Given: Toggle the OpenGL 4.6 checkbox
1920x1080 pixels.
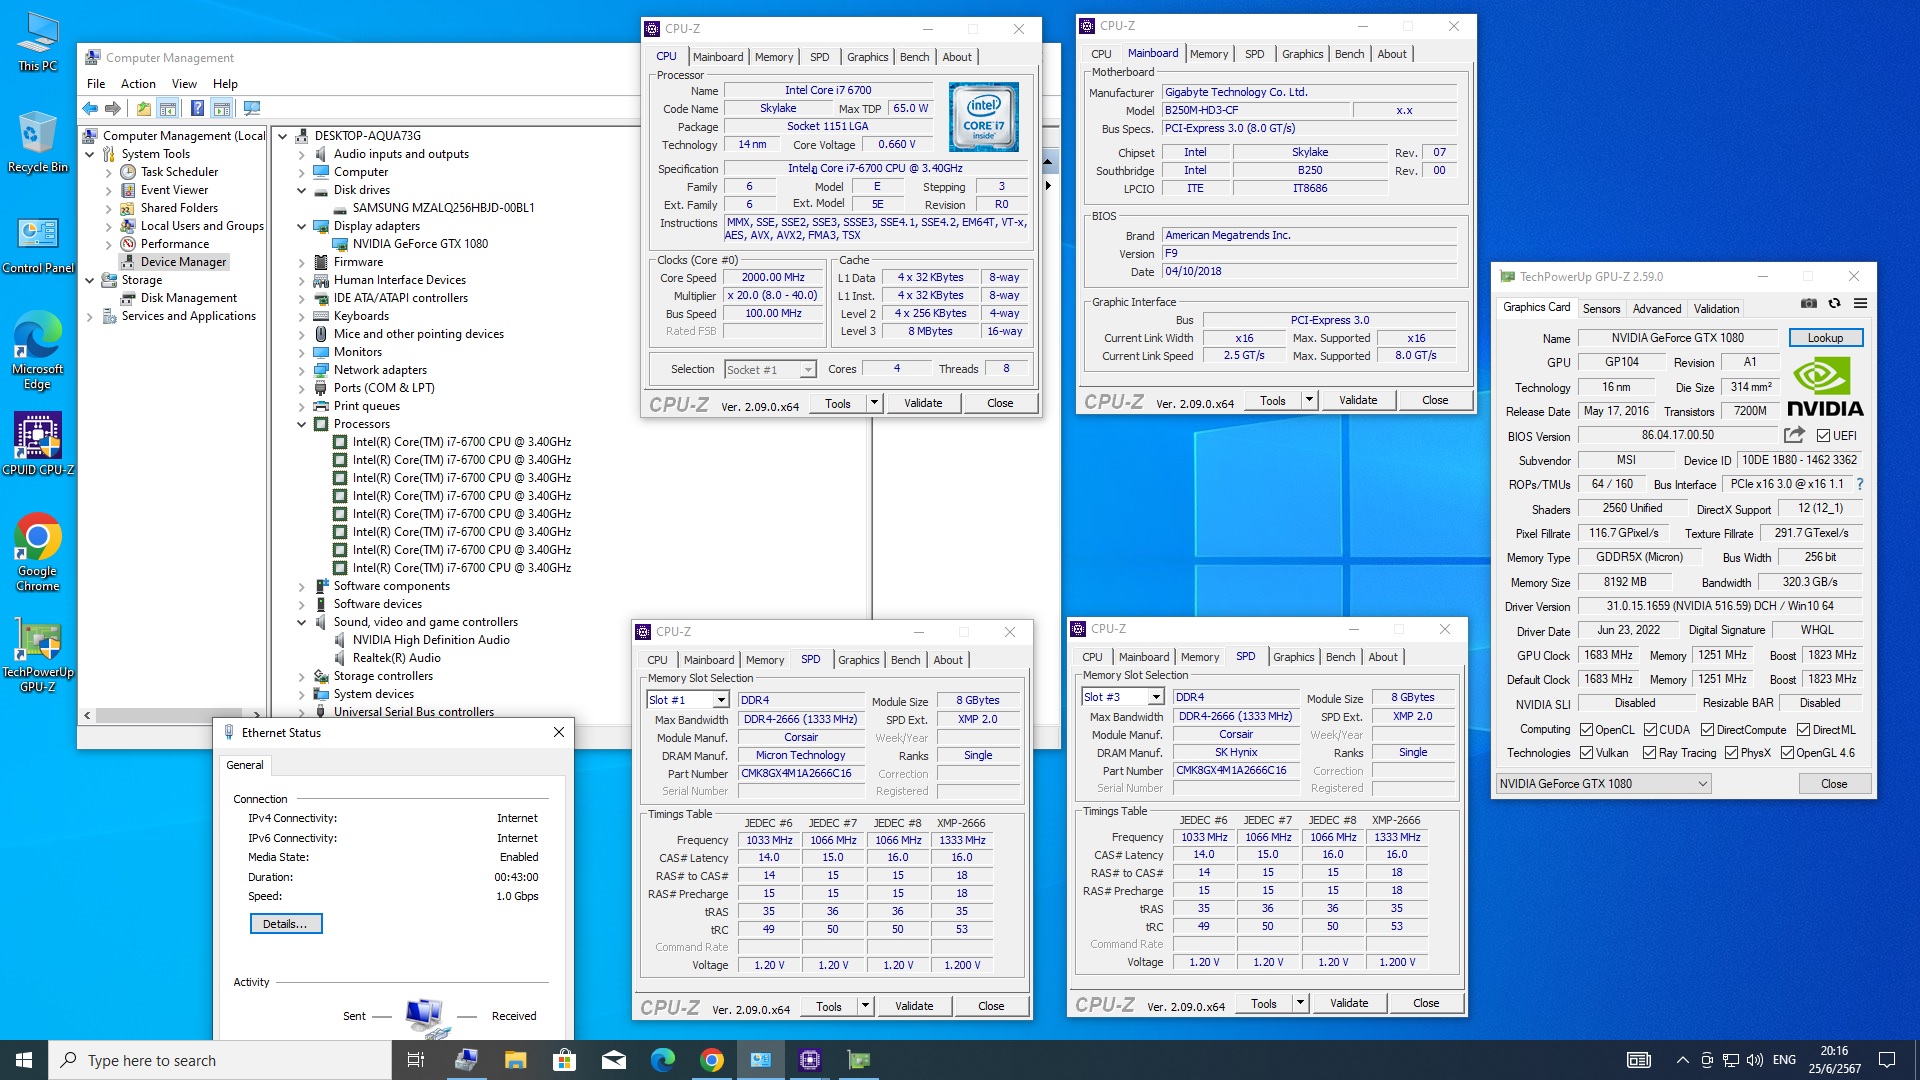Looking at the screenshot, I should tap(1787, 753).
